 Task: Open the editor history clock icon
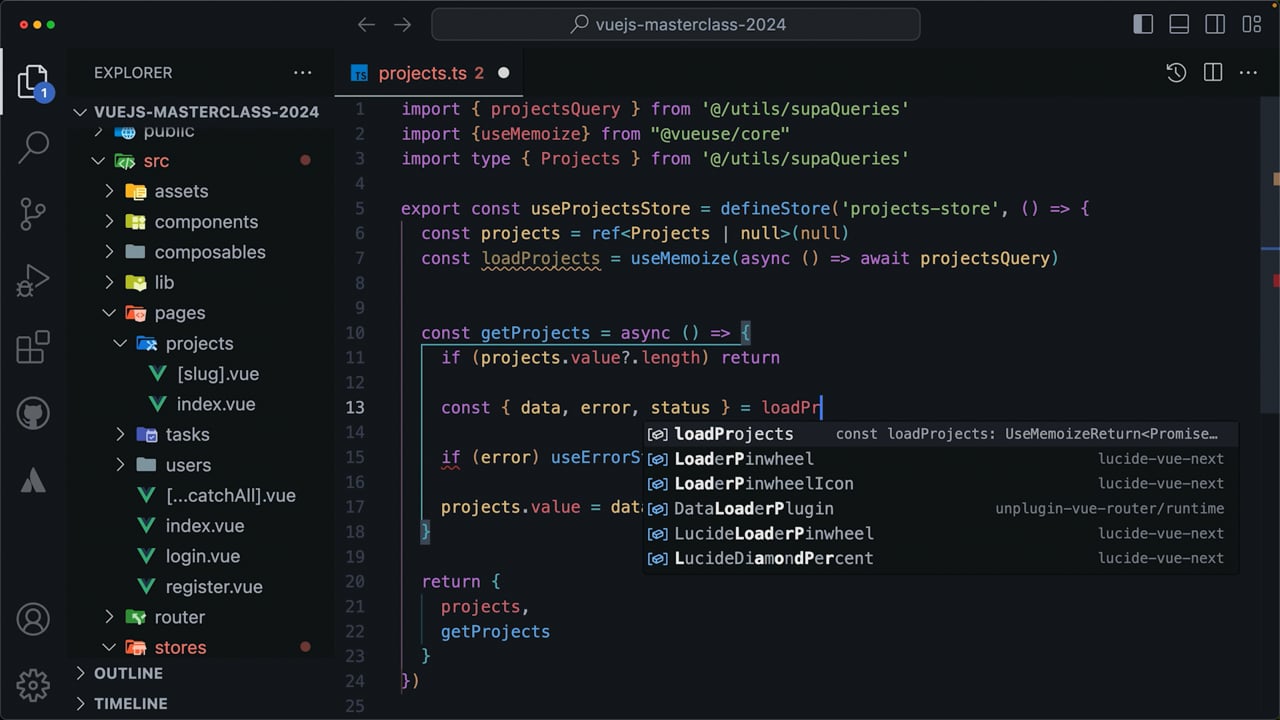click(1176, 72)
